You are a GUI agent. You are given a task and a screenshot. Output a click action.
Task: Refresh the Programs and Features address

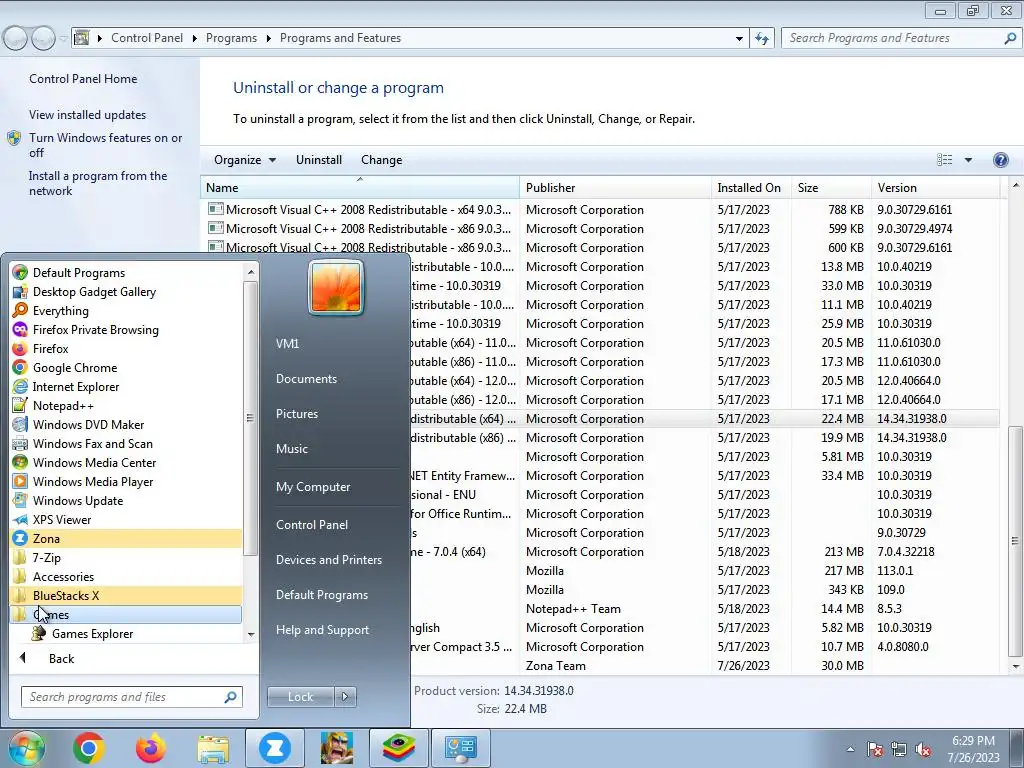[x=761, y=38]
